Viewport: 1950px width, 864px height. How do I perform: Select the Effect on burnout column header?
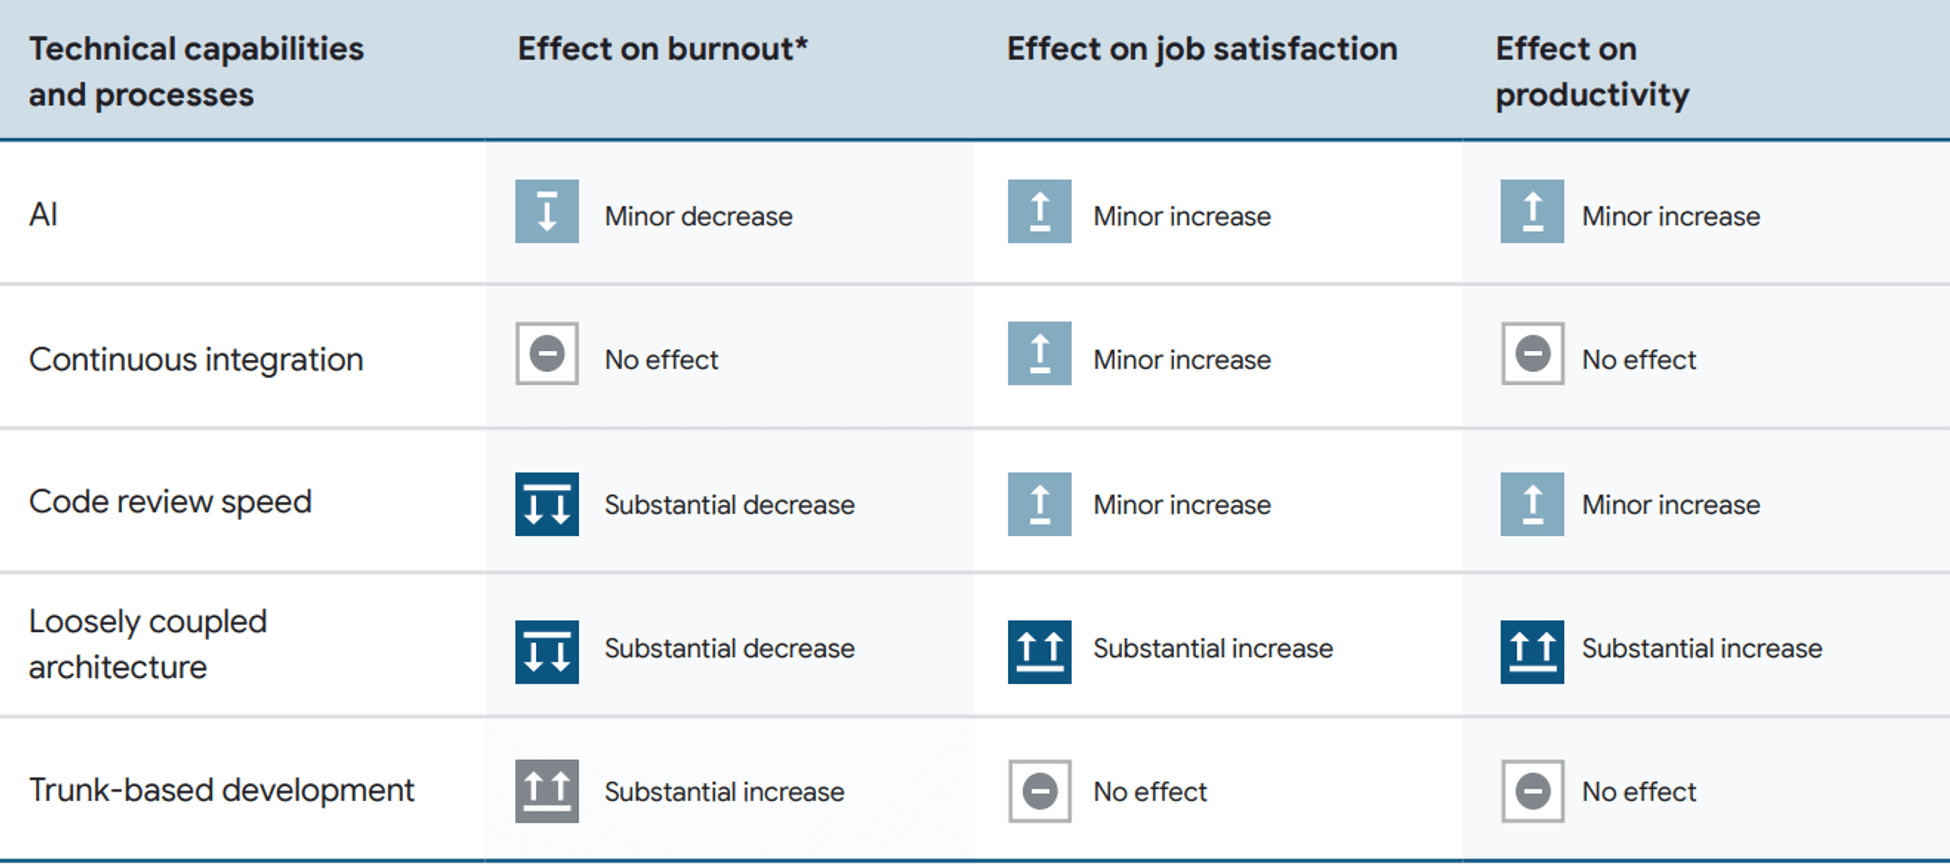tap(663, 48)
